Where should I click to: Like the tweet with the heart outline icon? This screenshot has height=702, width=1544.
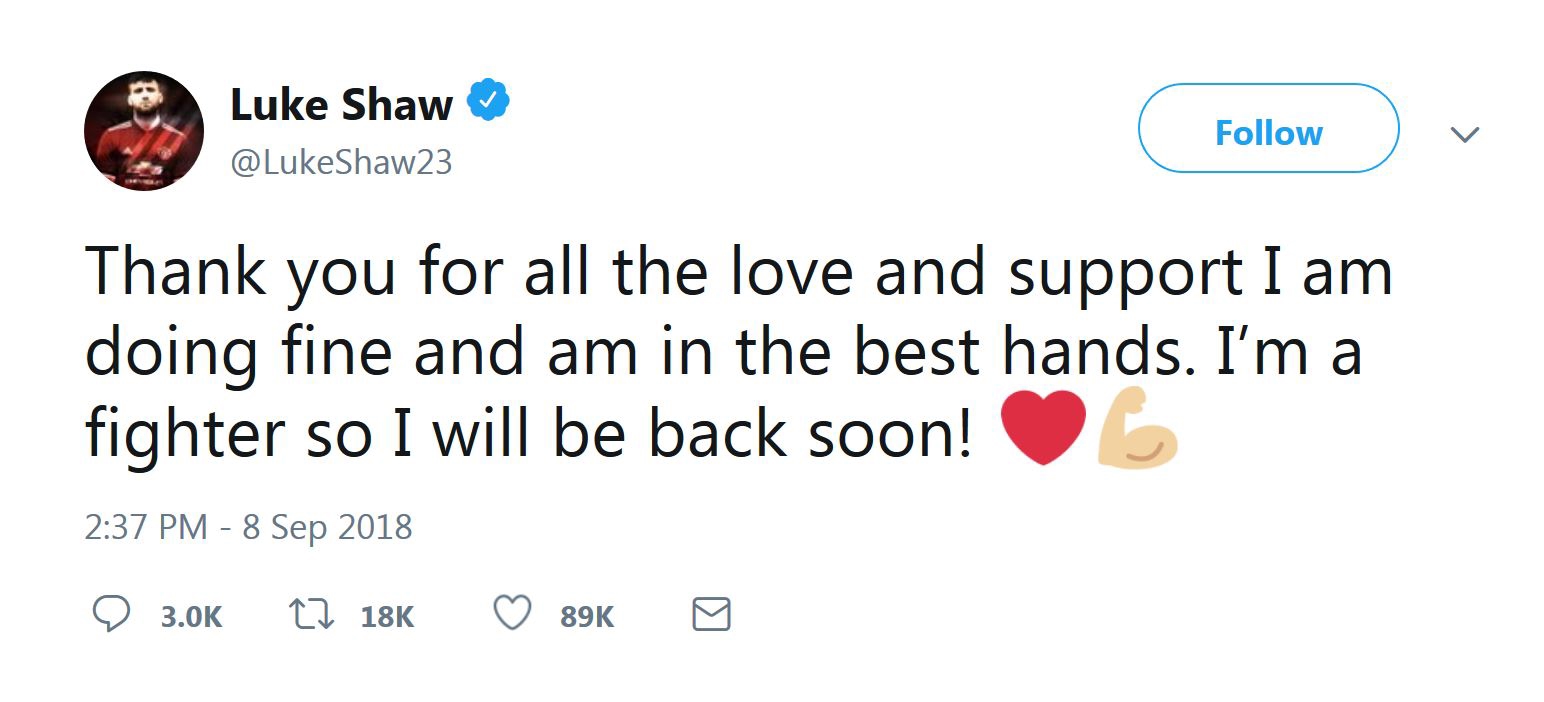tap(513, 614)
